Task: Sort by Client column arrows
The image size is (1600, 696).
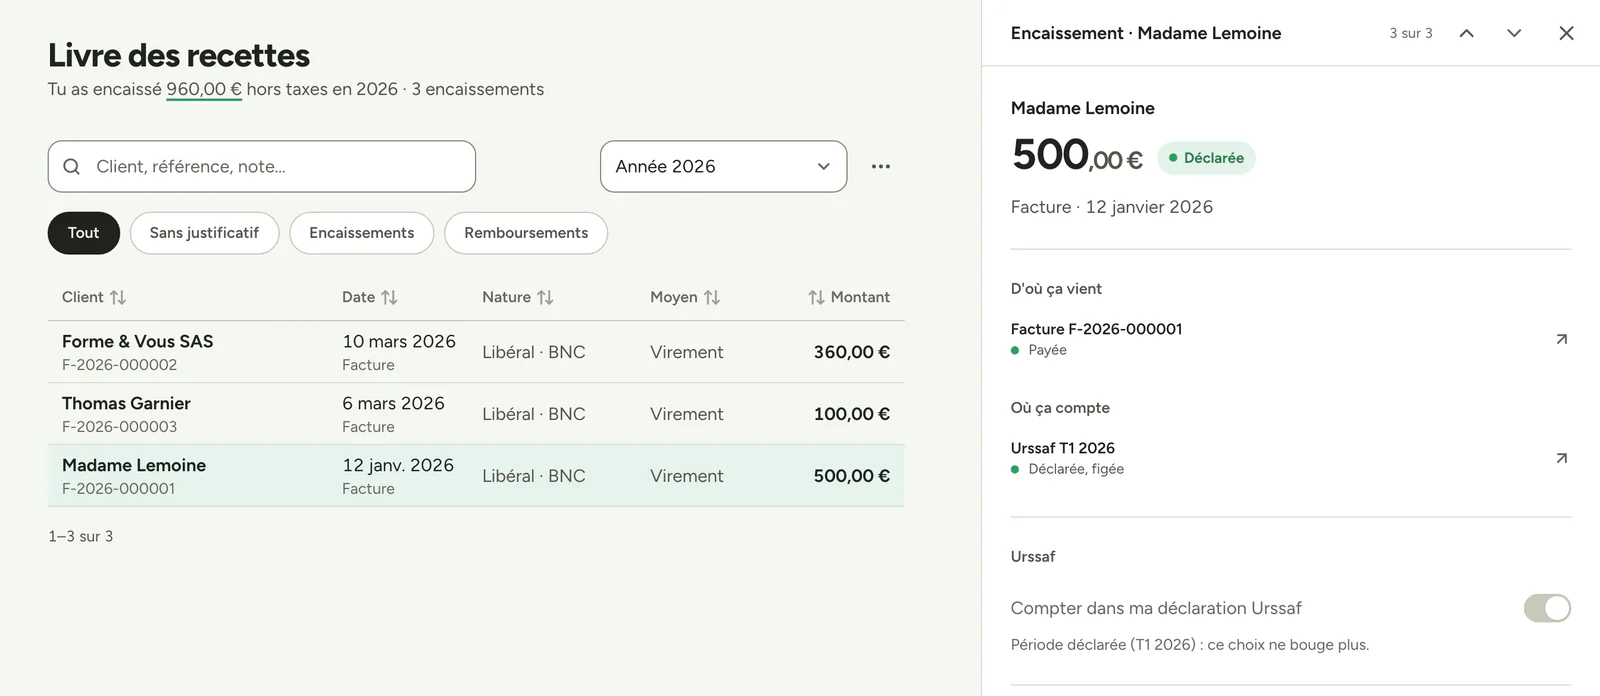Action: click(x=118, y=297)
